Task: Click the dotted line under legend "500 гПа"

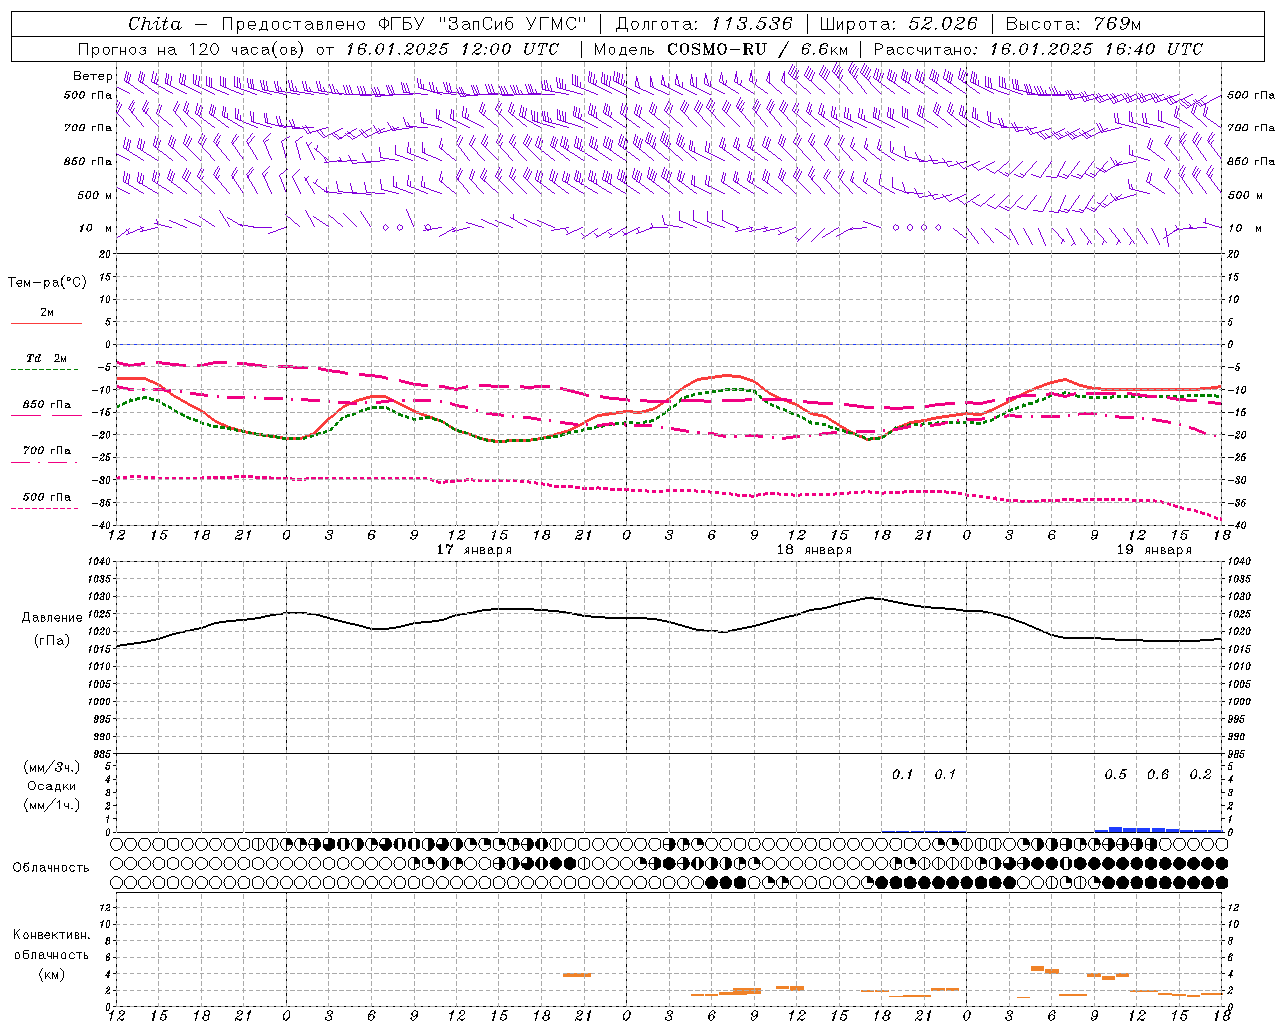Action: click(x=44, y=509)
